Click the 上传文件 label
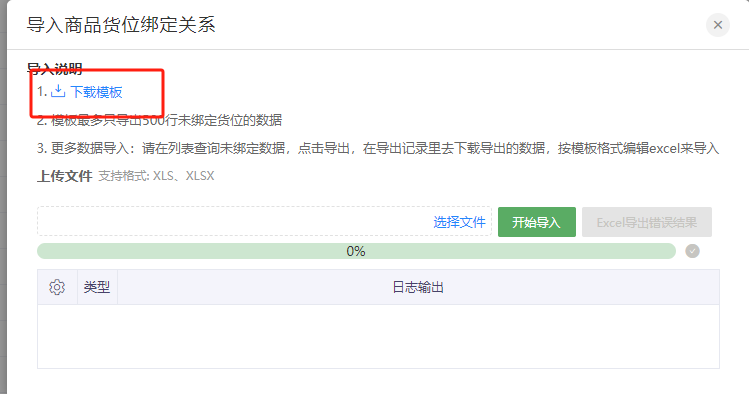 [64, 176]
